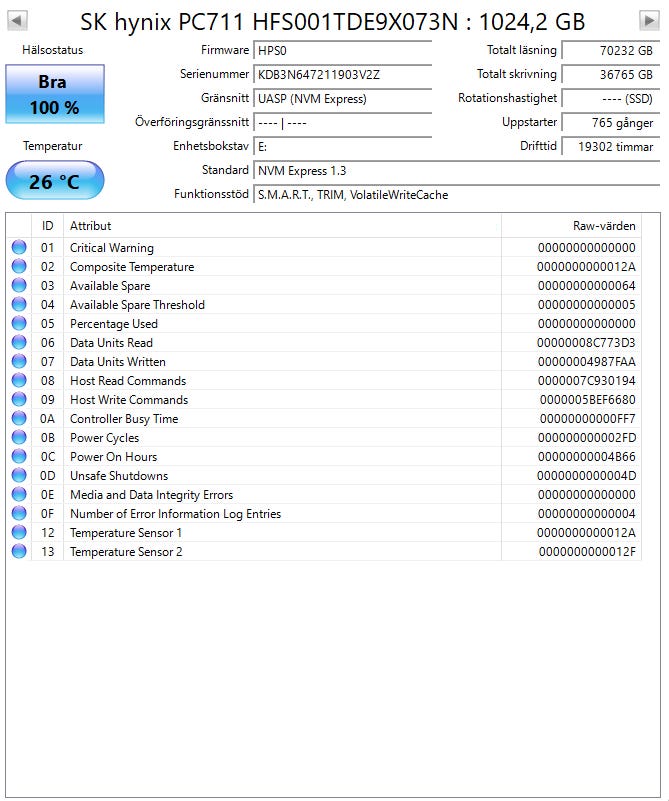
Task: Click the Totalt läsning value 70232 GB
Action: [x=611, y=51]
